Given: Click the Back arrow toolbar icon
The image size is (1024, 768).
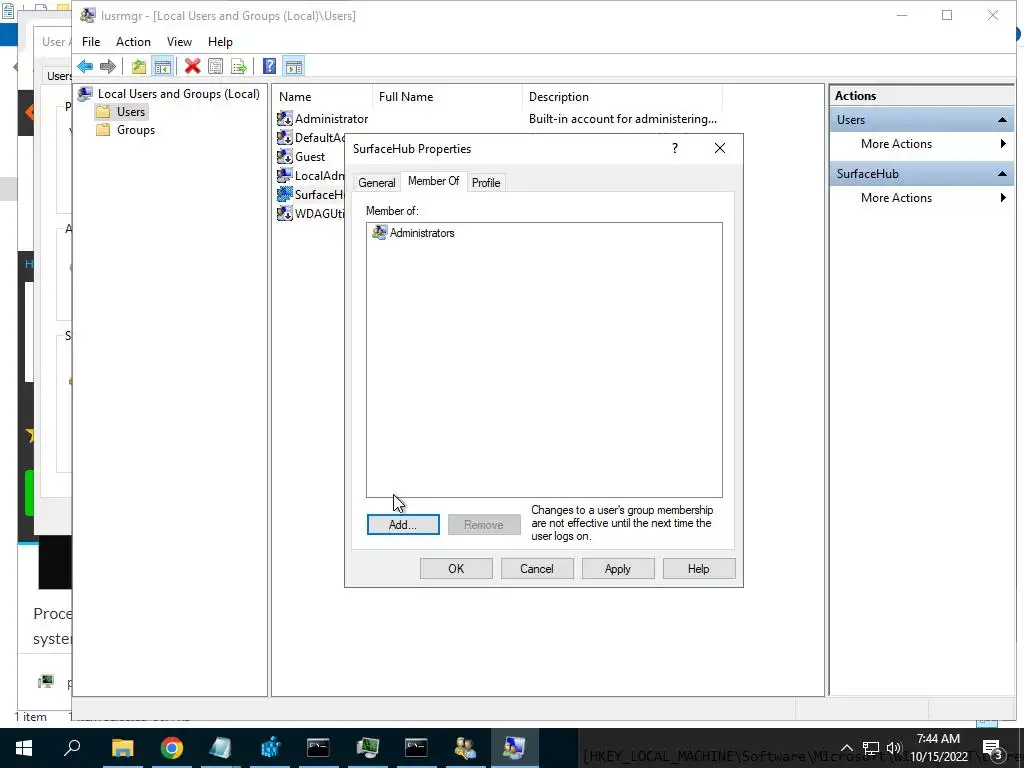Looking at the screenshot, I should click(x=85, y=66).
